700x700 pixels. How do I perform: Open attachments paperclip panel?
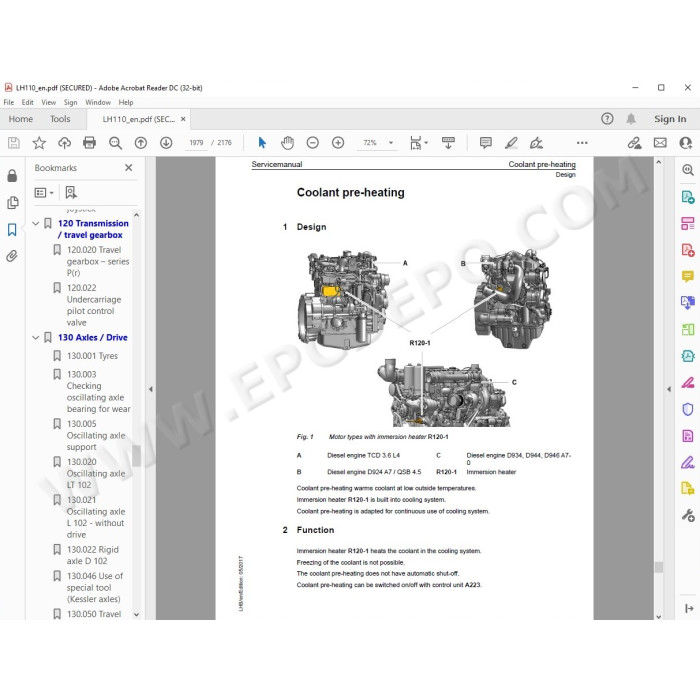tap(12, 256)
